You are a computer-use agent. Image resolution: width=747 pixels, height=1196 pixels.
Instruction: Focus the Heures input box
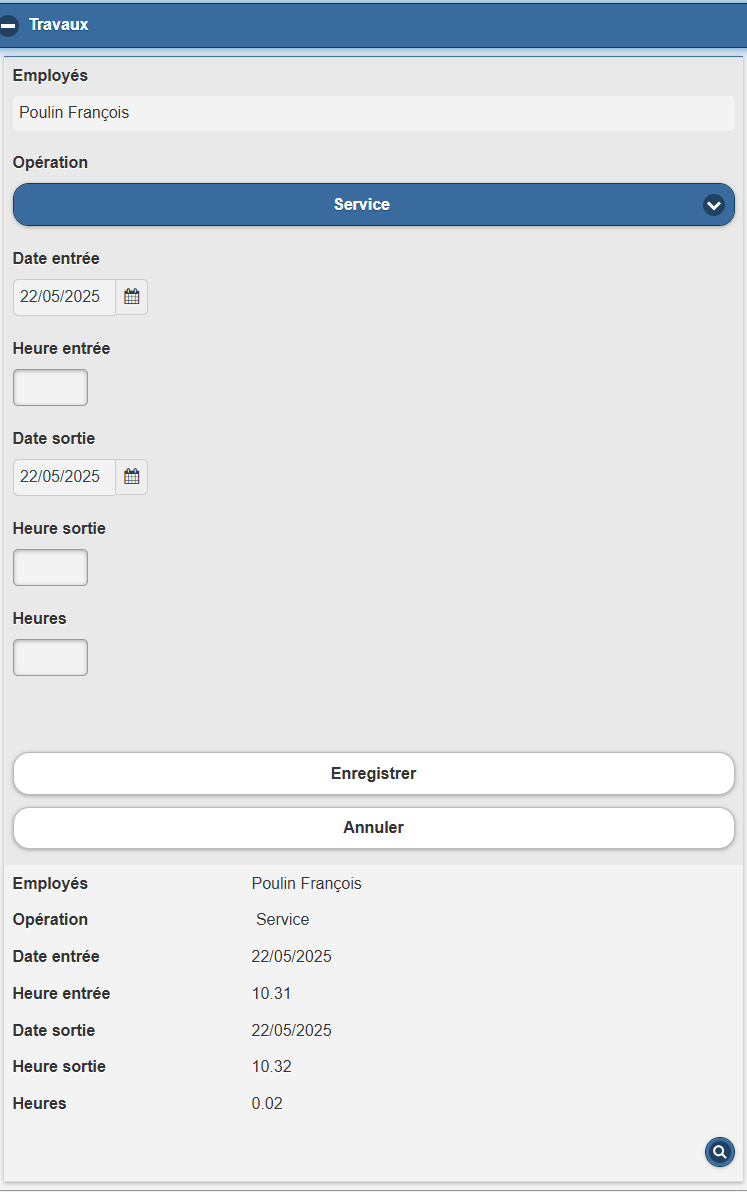[x=50, y=657]
